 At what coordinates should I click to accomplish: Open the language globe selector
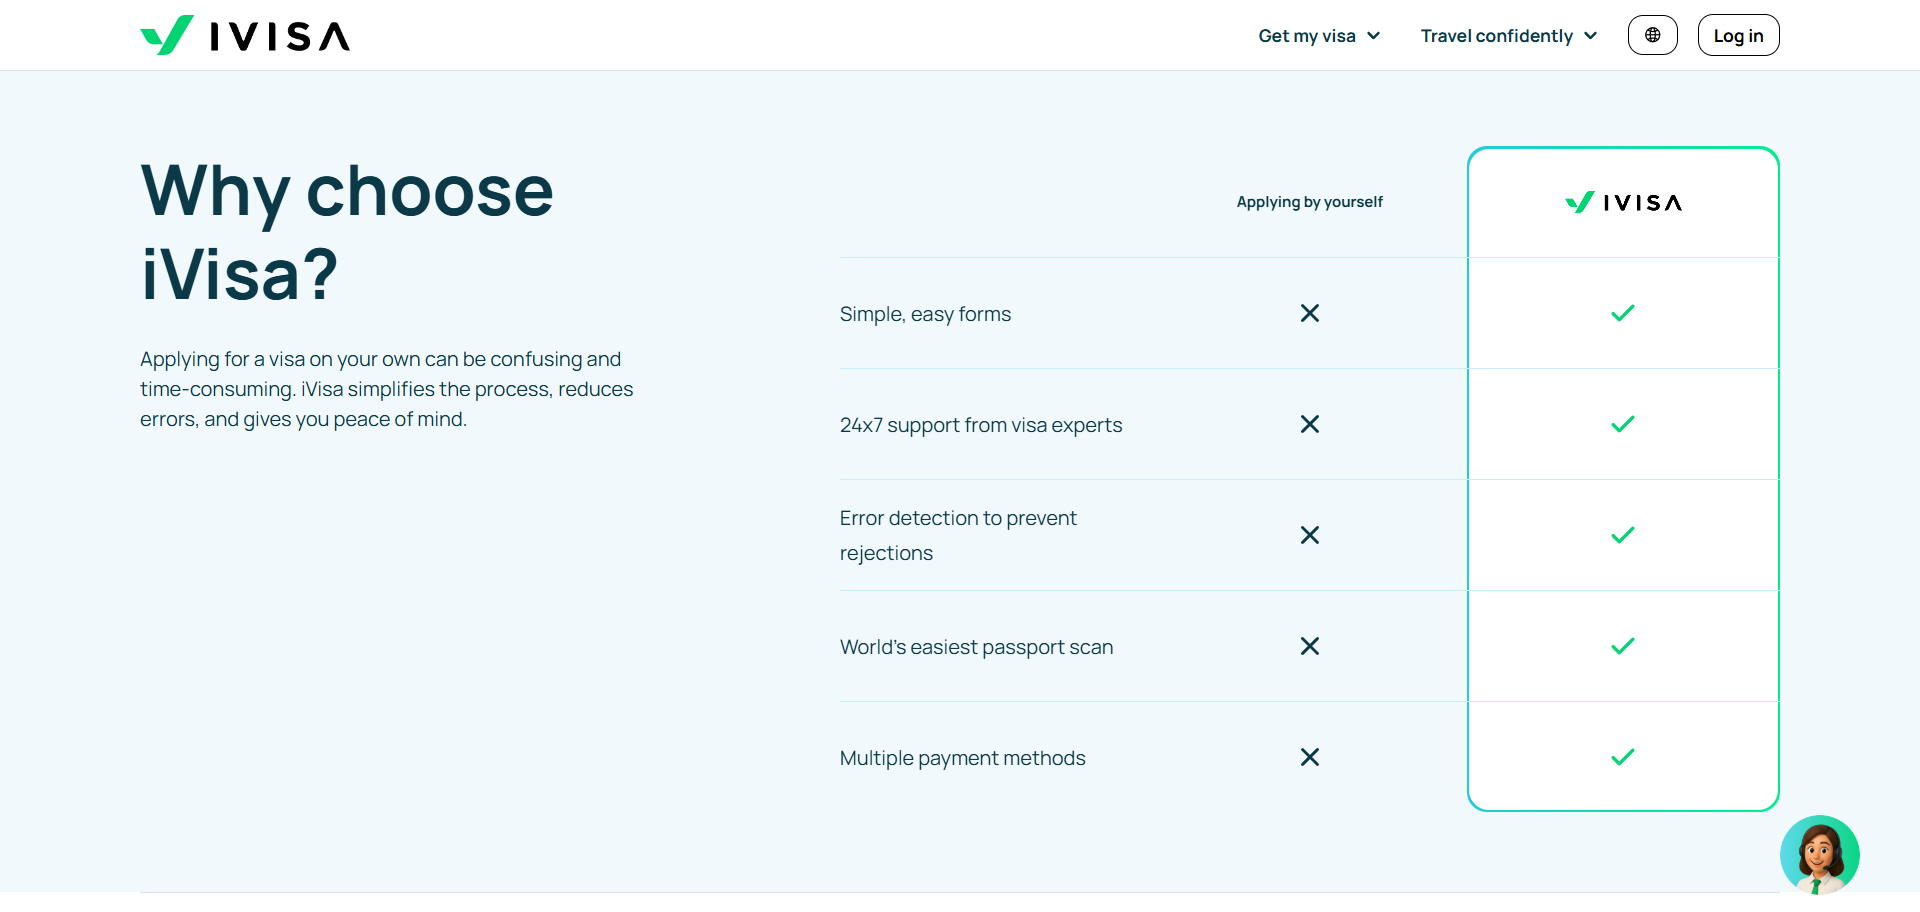[1652, 35]
